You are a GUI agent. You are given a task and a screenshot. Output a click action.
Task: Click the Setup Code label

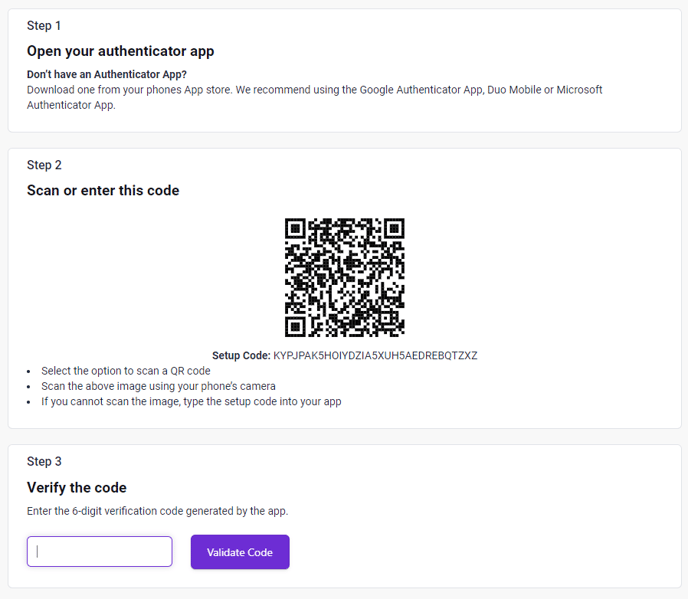tap(241, 355)
